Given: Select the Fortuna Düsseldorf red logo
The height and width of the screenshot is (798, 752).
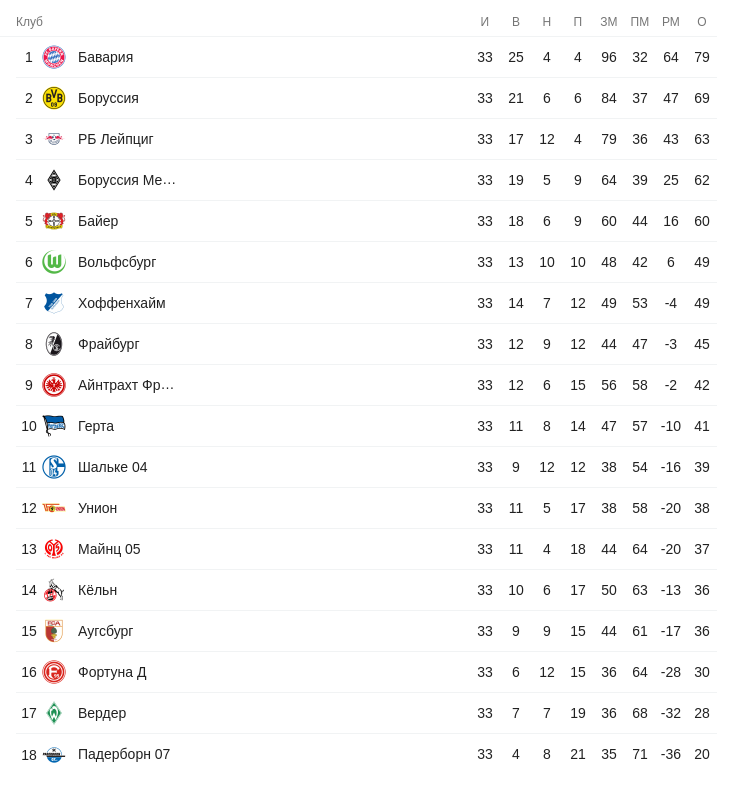Looking at the screenshot, I should coord(54,672).
